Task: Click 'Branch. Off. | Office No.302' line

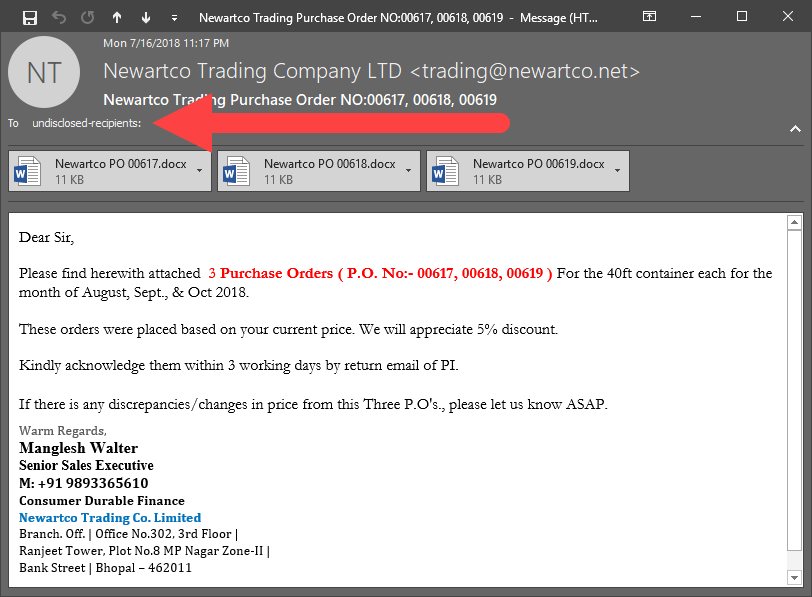Action: click(x=128, y=534)
